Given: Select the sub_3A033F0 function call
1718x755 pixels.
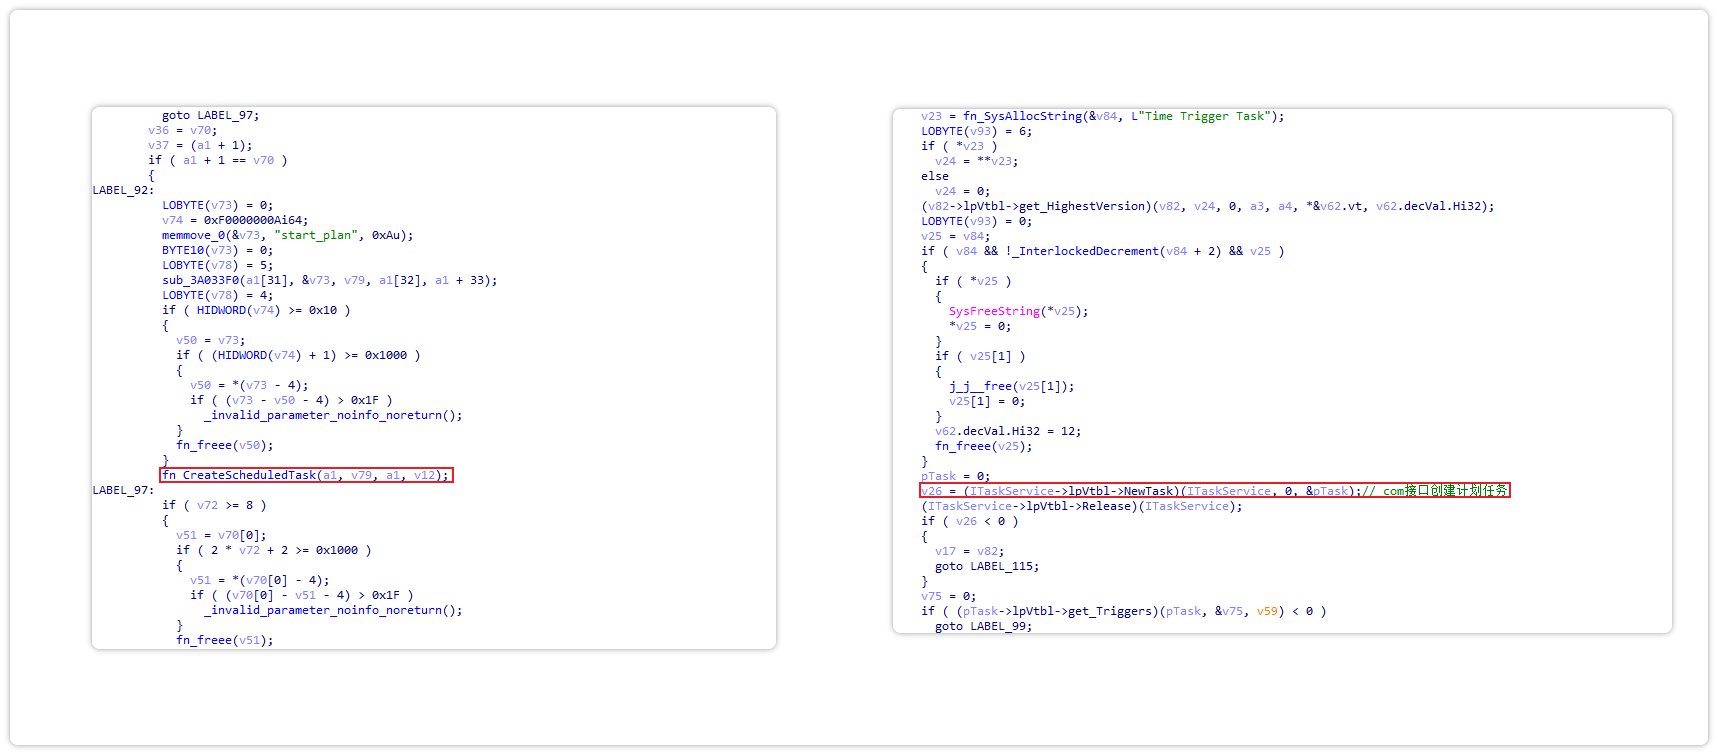Looking at the screenshot, I should point(201,280).
